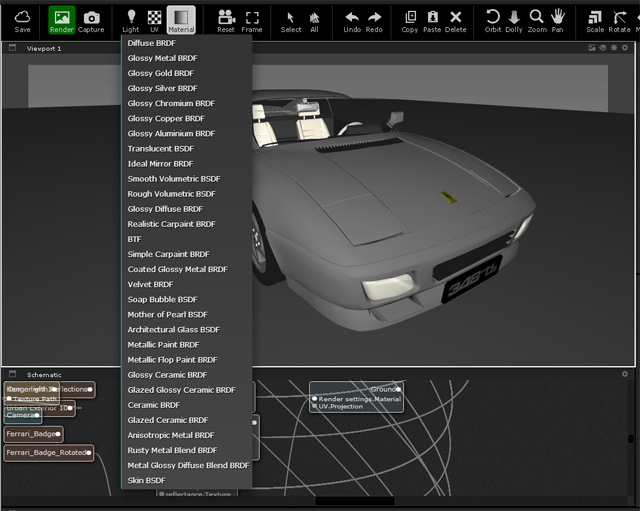Image resolution: width=640 pixels, height=511 pixels.
Task: Choose Skin BSDF
Action: click(x=187, y=481)
